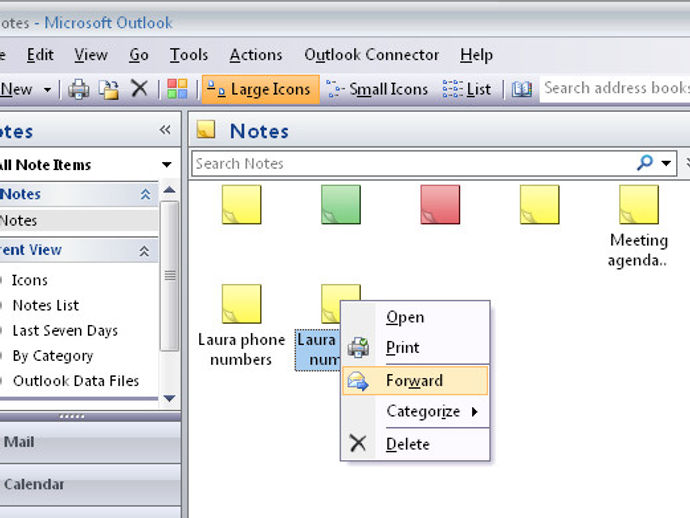Collapse the My Notes section header

(145, 195)
